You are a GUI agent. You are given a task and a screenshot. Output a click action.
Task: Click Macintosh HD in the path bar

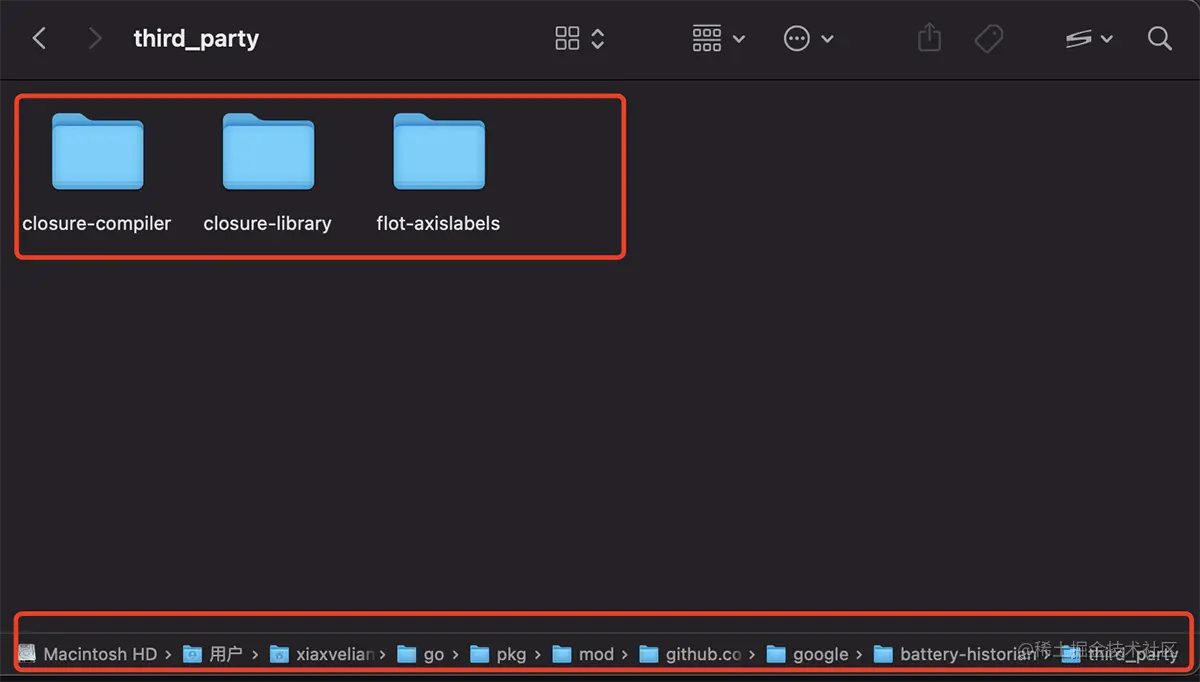[88, 654]
